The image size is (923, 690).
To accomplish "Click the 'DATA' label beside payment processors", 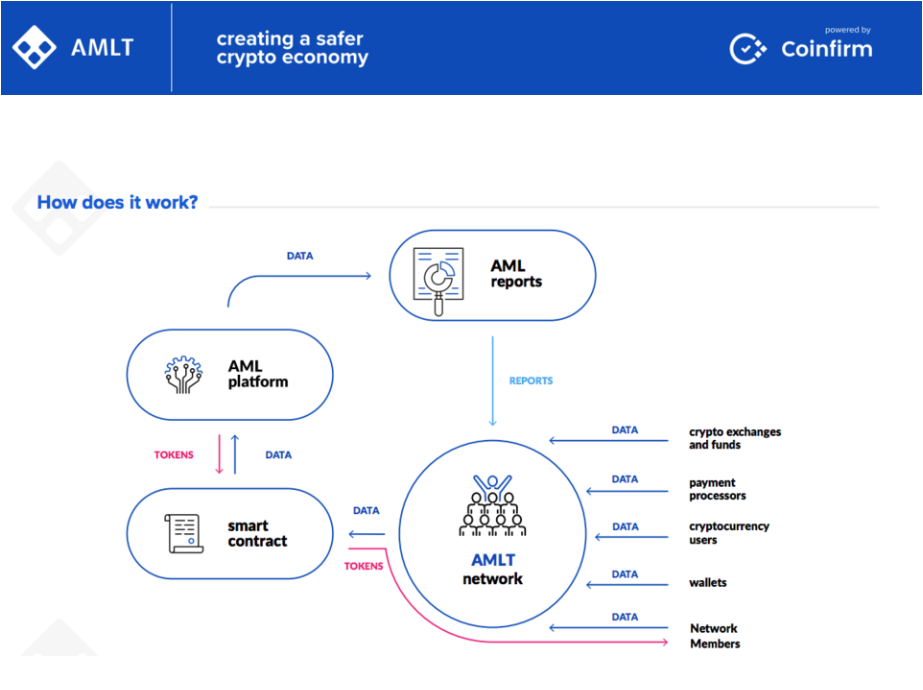I will point(625,479).
